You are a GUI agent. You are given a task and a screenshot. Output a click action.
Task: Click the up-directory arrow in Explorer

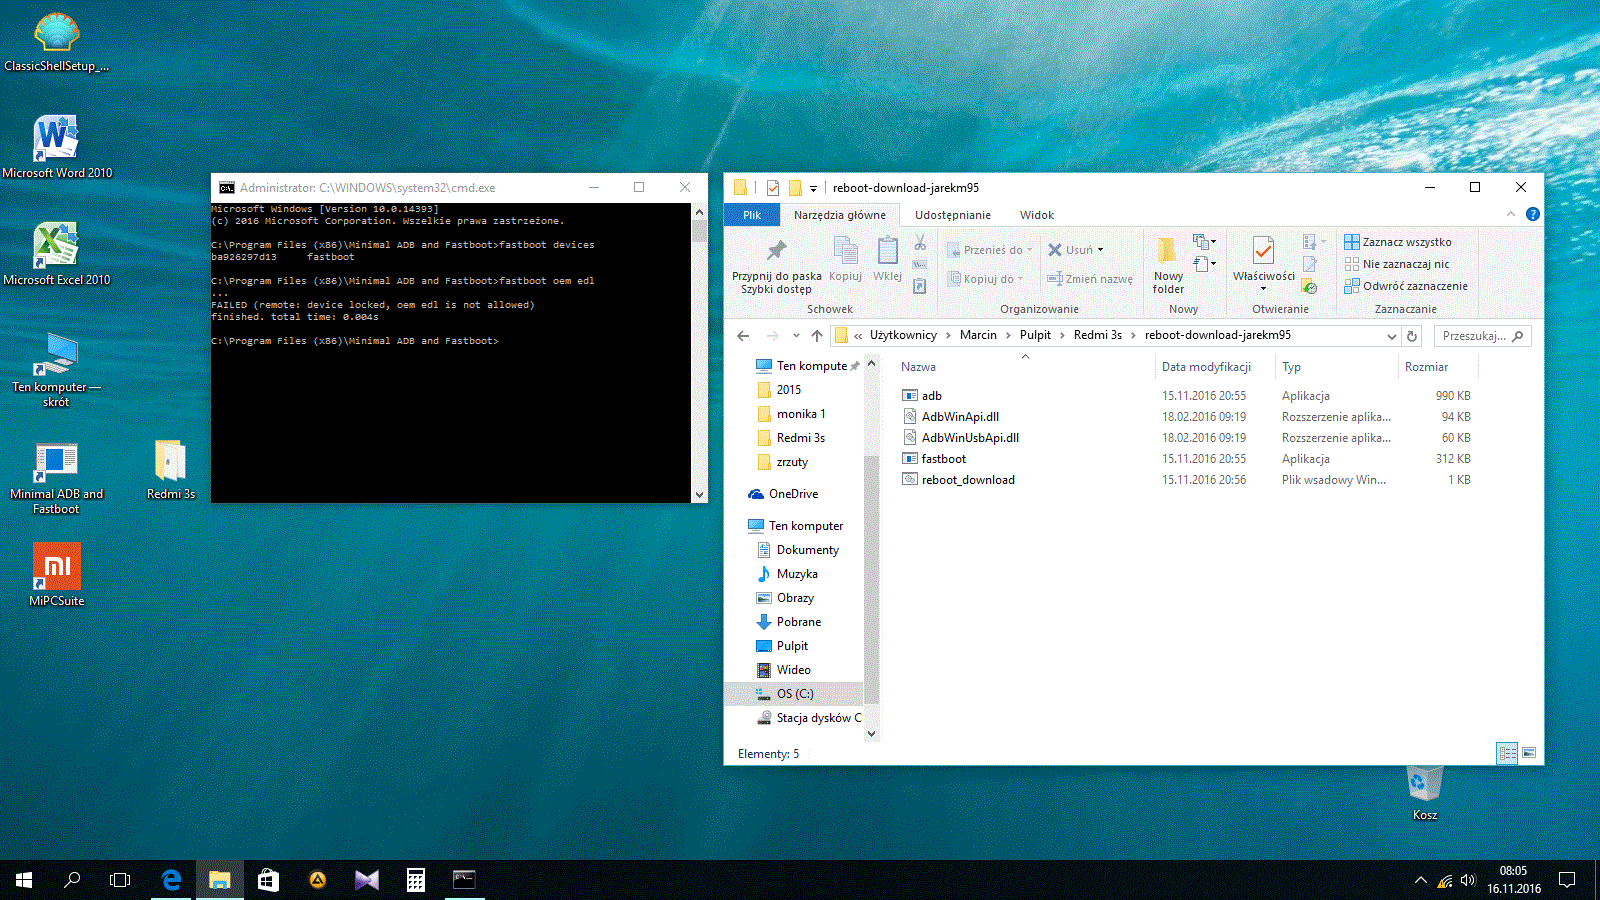(817, 336)
